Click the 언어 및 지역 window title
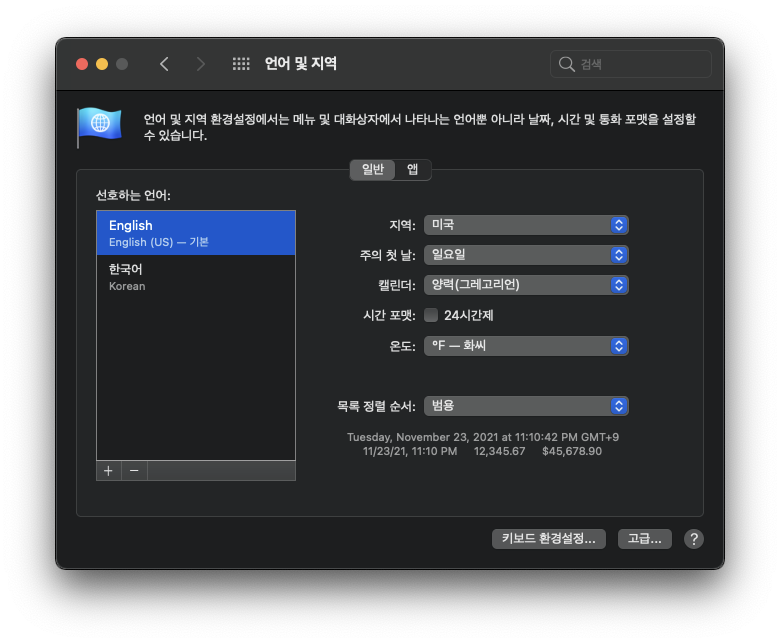Screen dimensions: 780x643 [300, 64]
